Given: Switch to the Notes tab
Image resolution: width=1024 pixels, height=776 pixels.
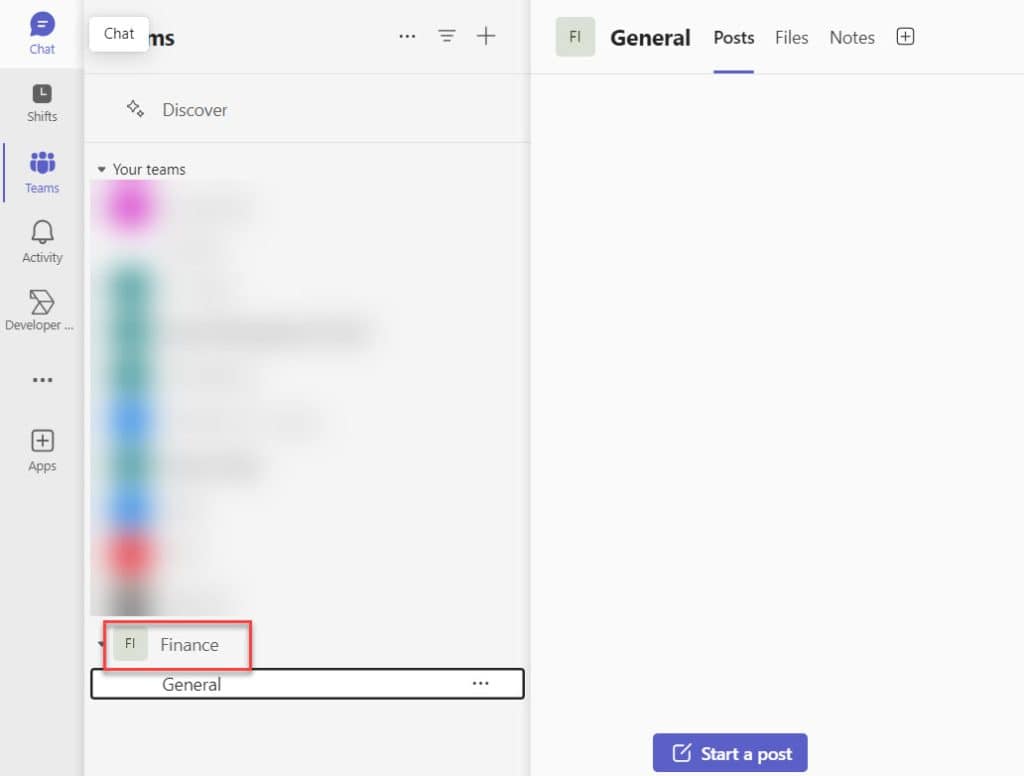Looking at the screenshot, I should point(852,38).
